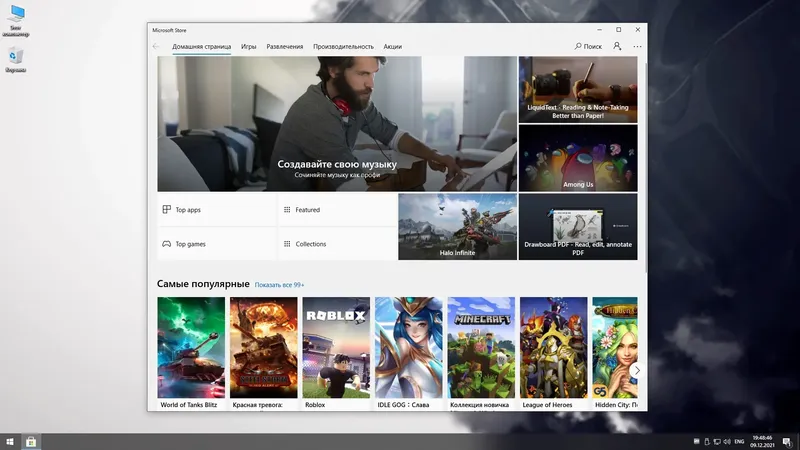Open the IDLE GOG game card

408,353
